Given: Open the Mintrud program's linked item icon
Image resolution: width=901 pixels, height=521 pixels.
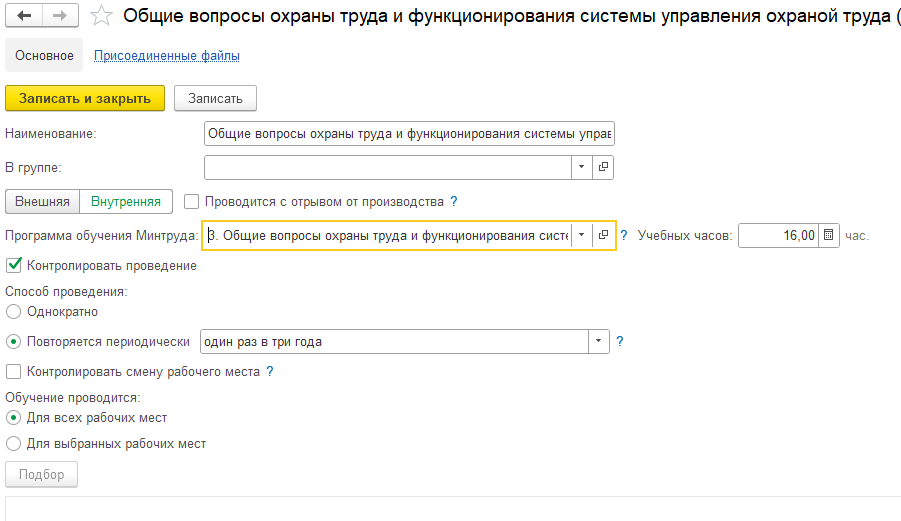Looking at the screenshot, I should click(603, 235).
